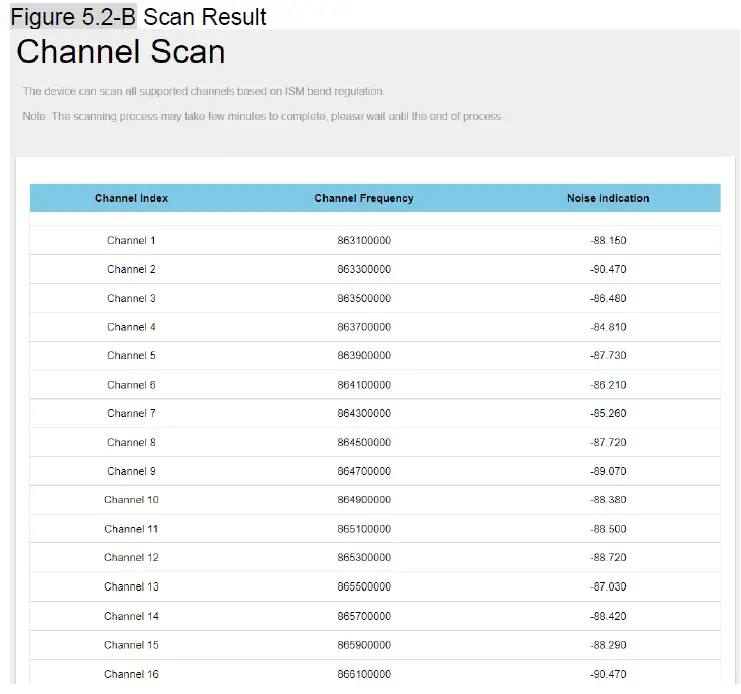This screenshot has height=694, width=741.
Task: Click the Channel Index column header
Action: tap(131, 198)
